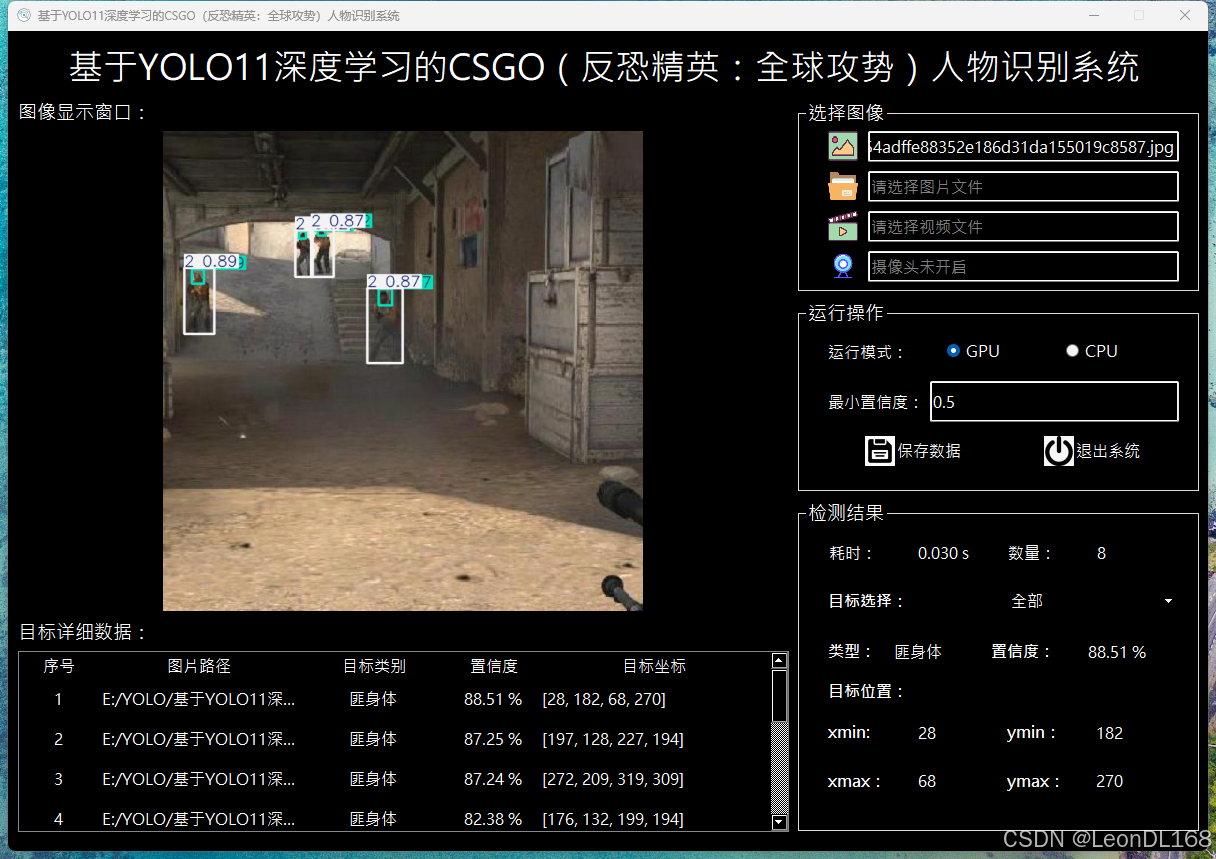Click coordinates cell [176, 132, 199, 194]
The width and height of the screenshot is (1216, 859).
(x=612, y=819)
